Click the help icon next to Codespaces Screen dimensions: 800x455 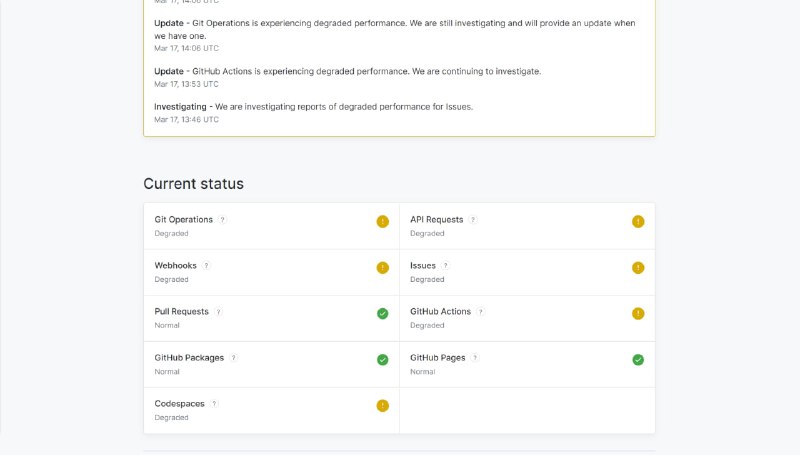(x=214, y=404)
